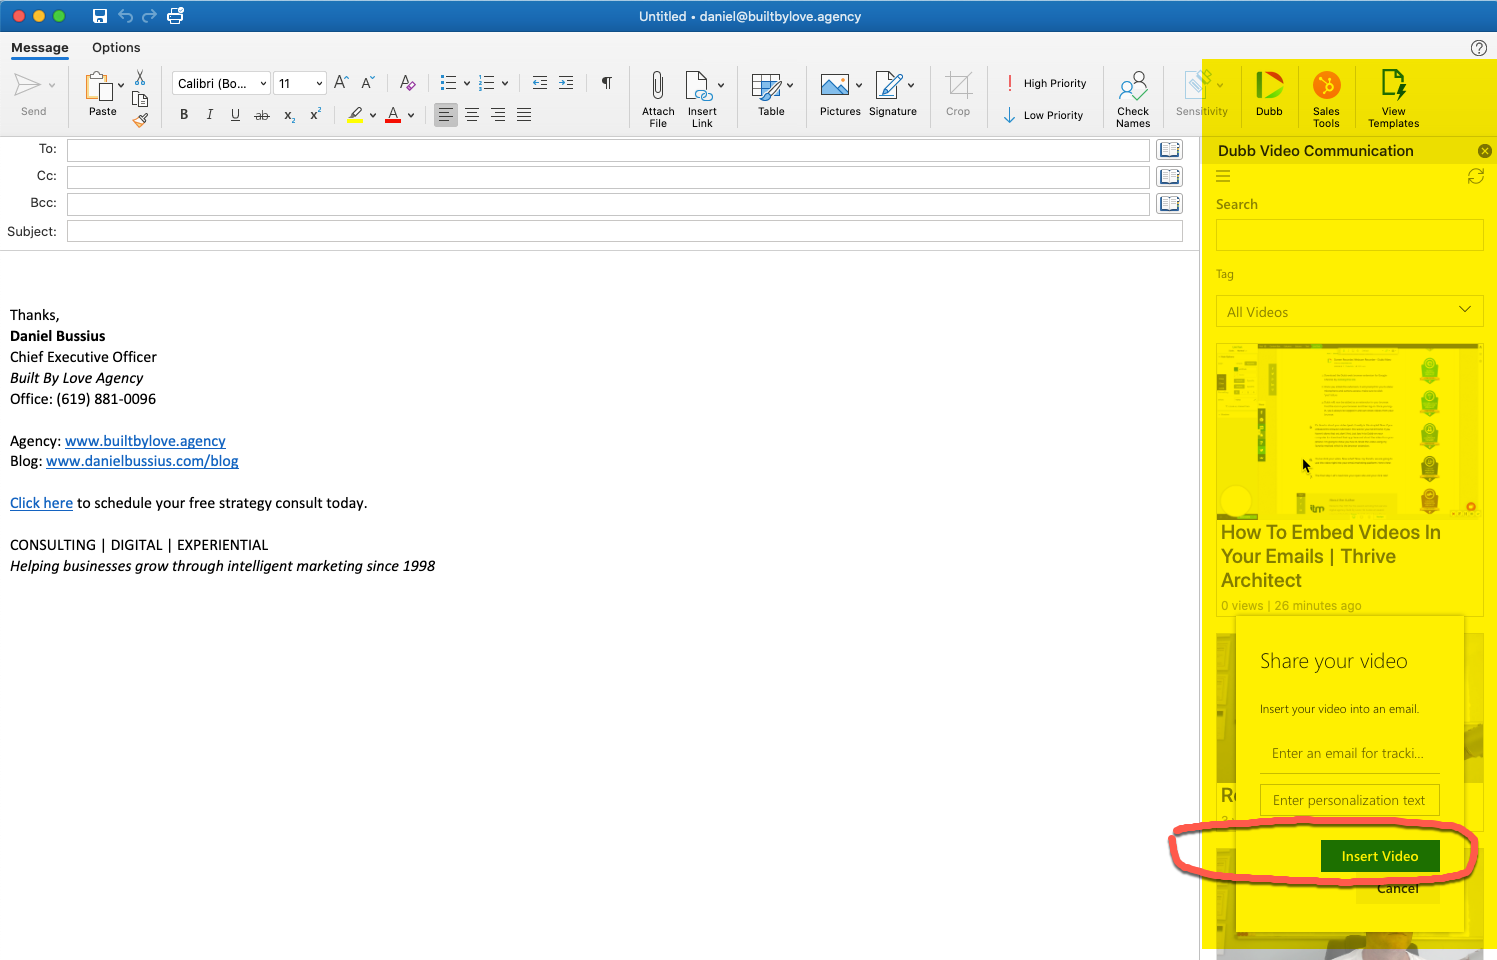Click the Insert Video button
Image resolution: width=1497 pixels, height=960 pixels.
point(1379,856)
